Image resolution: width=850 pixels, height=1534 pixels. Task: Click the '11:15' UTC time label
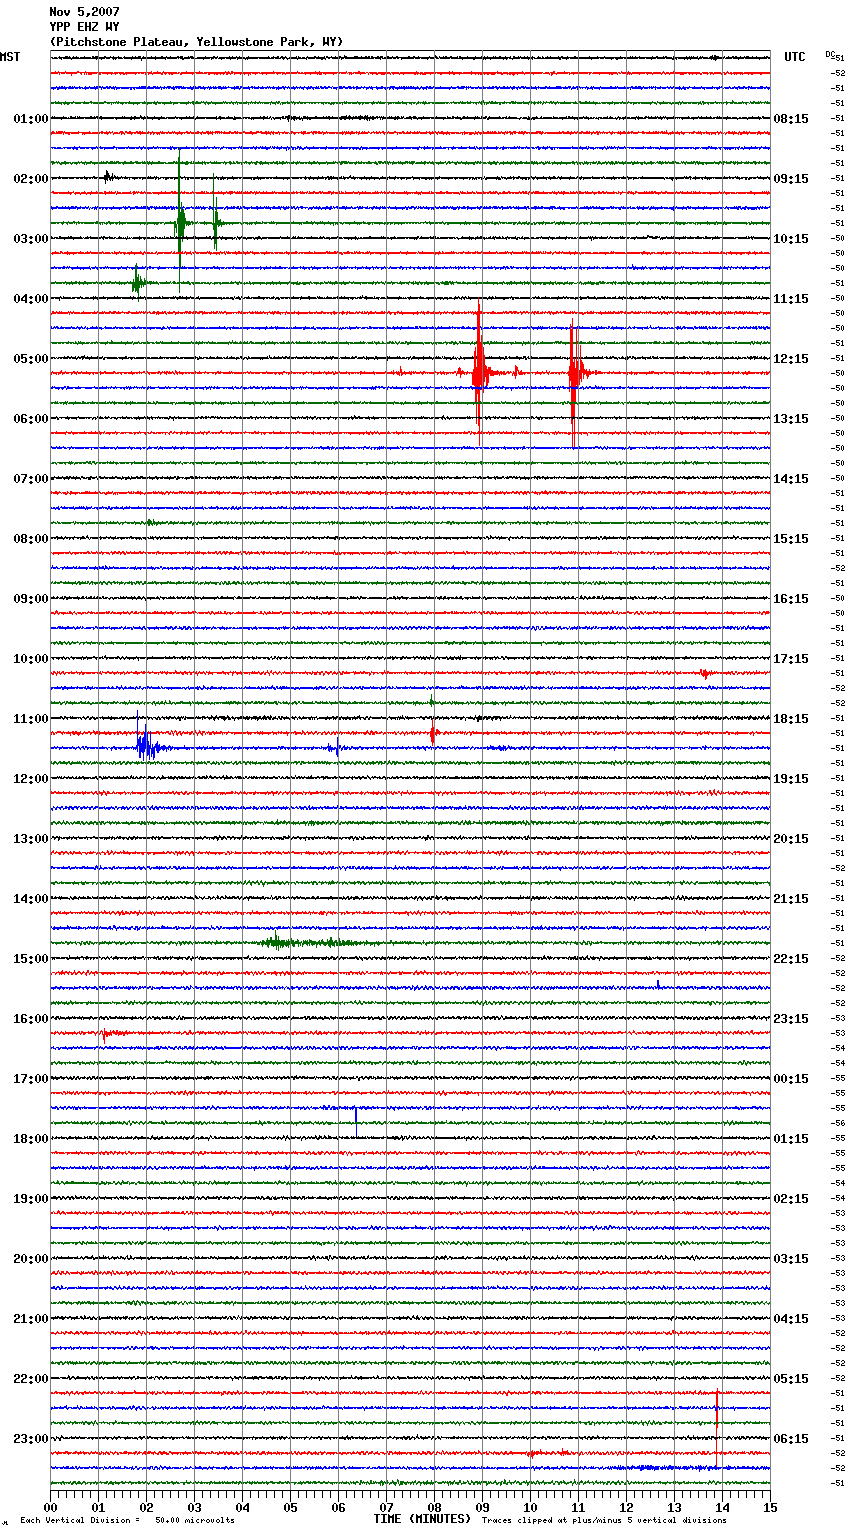tap(791, 299)
